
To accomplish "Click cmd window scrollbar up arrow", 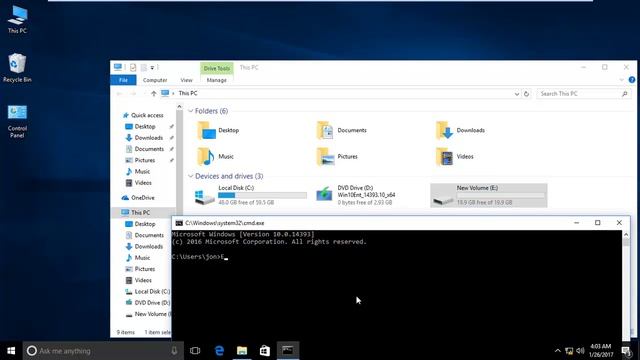I will pos(626,234).
